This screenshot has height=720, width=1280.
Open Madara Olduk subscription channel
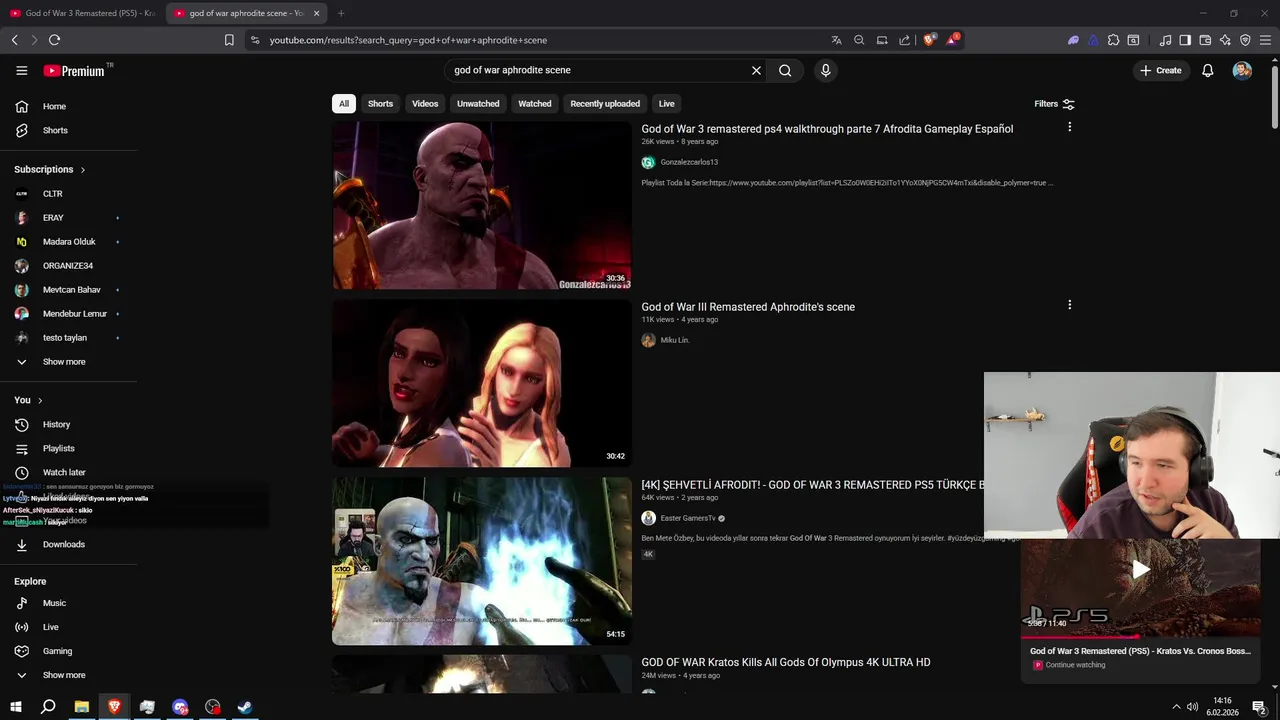tap(68, 242)
